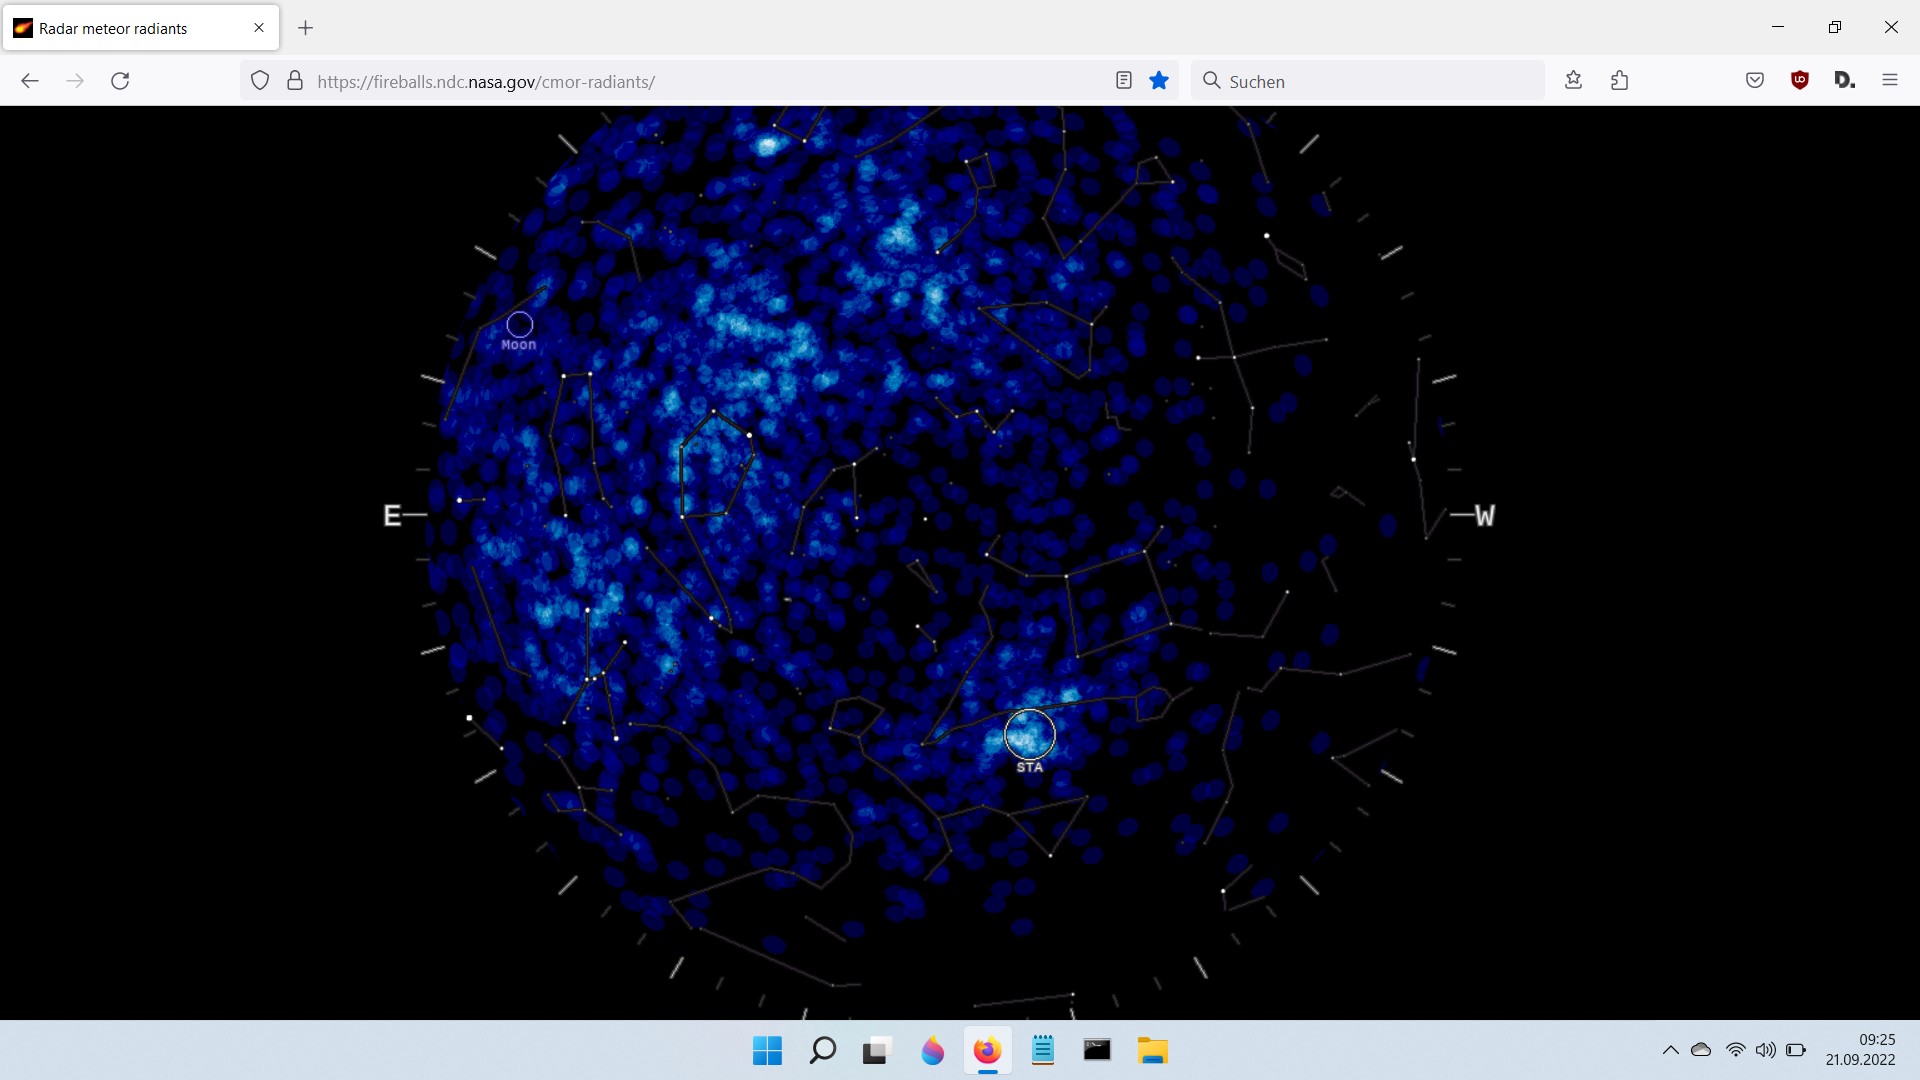Open a new tab with plus button
Screen dimensions: 1920x1080
306,28
